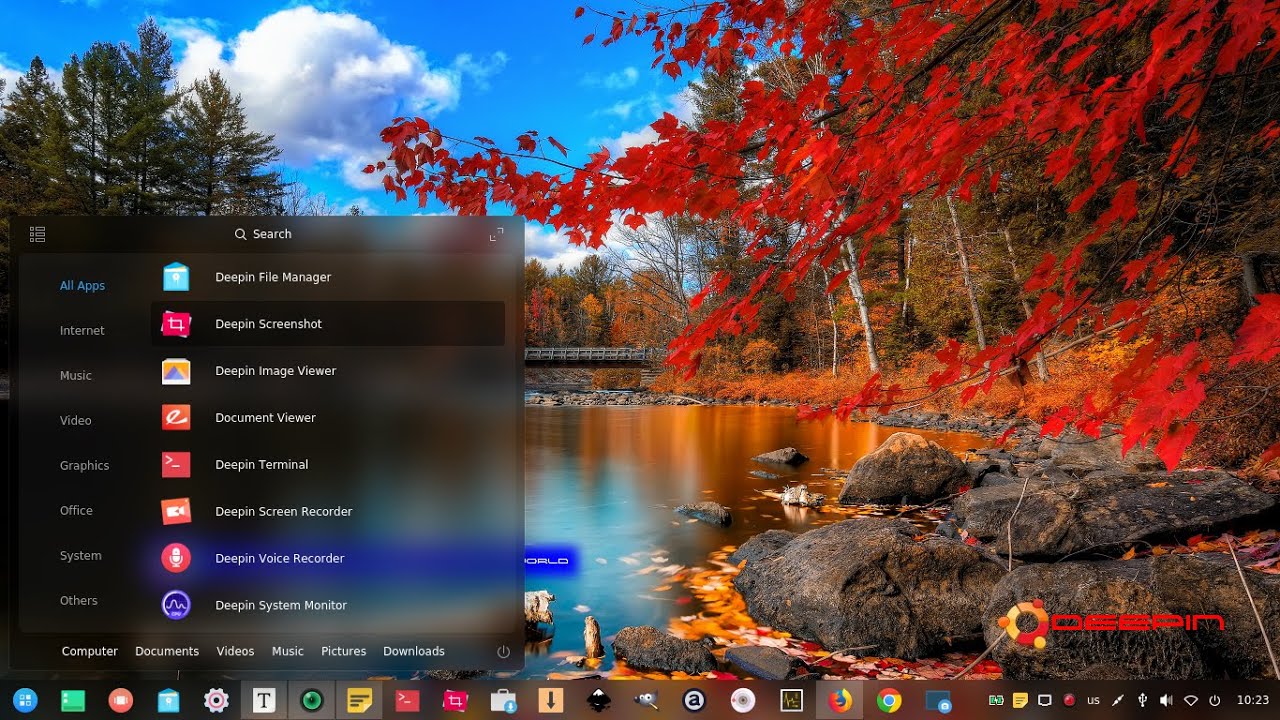The height and width of the screenshot is (720, 1280).
Task: Open the Documents folder shortcut
Action: 167,651
